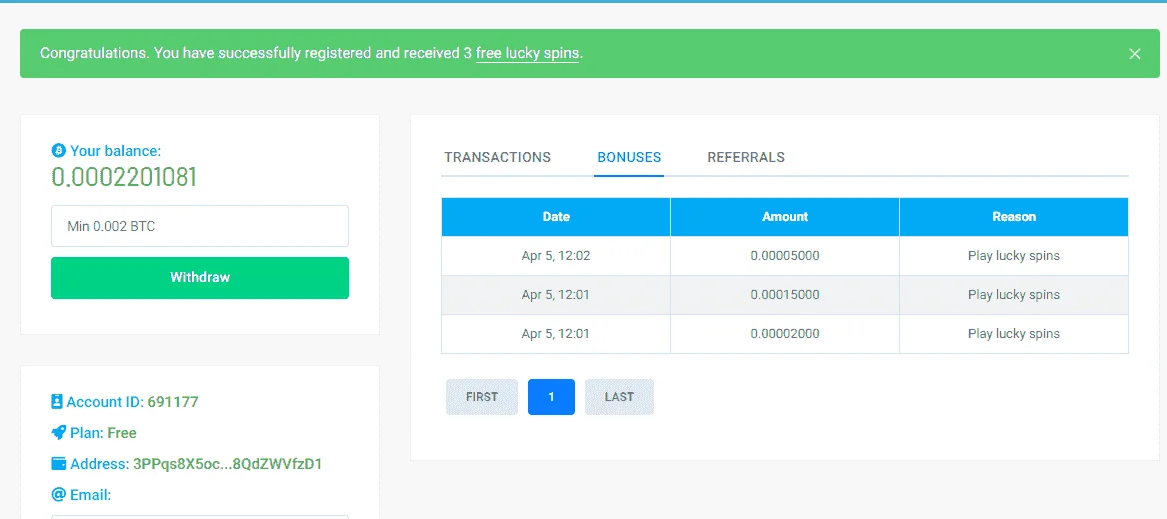Click the @ icon next to Email
The width and height of the screenshot is (1167, 519).
[x=58, y=494]
